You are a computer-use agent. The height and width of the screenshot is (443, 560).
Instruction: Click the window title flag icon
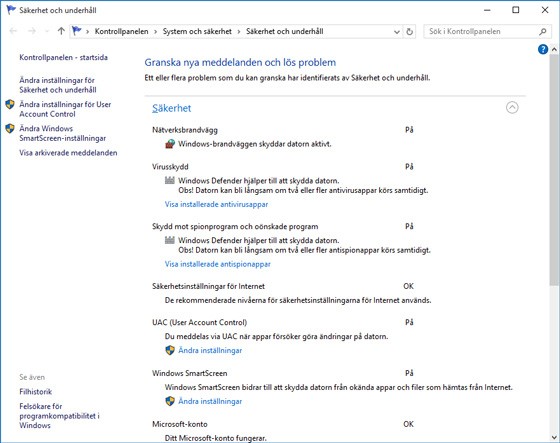[x=11, y=10]
